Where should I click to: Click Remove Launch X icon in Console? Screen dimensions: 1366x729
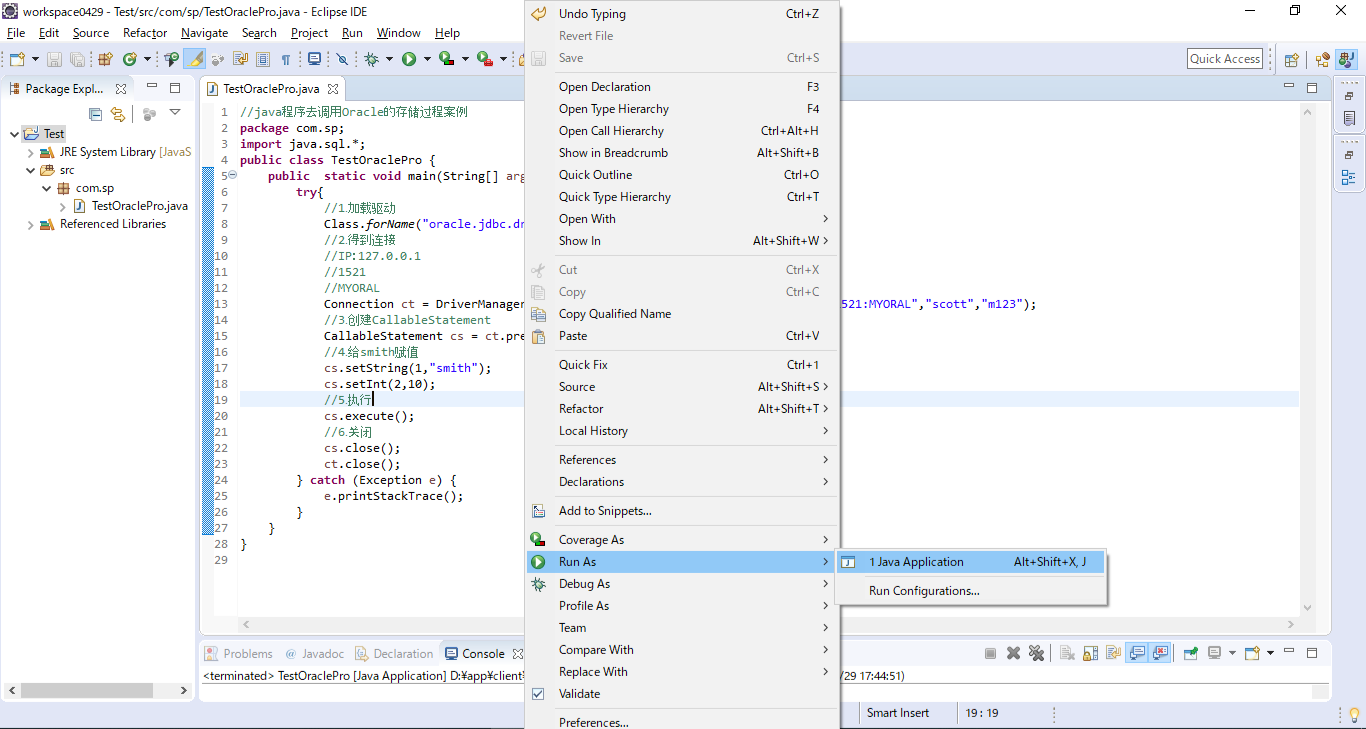click(x=1013, y=653)
